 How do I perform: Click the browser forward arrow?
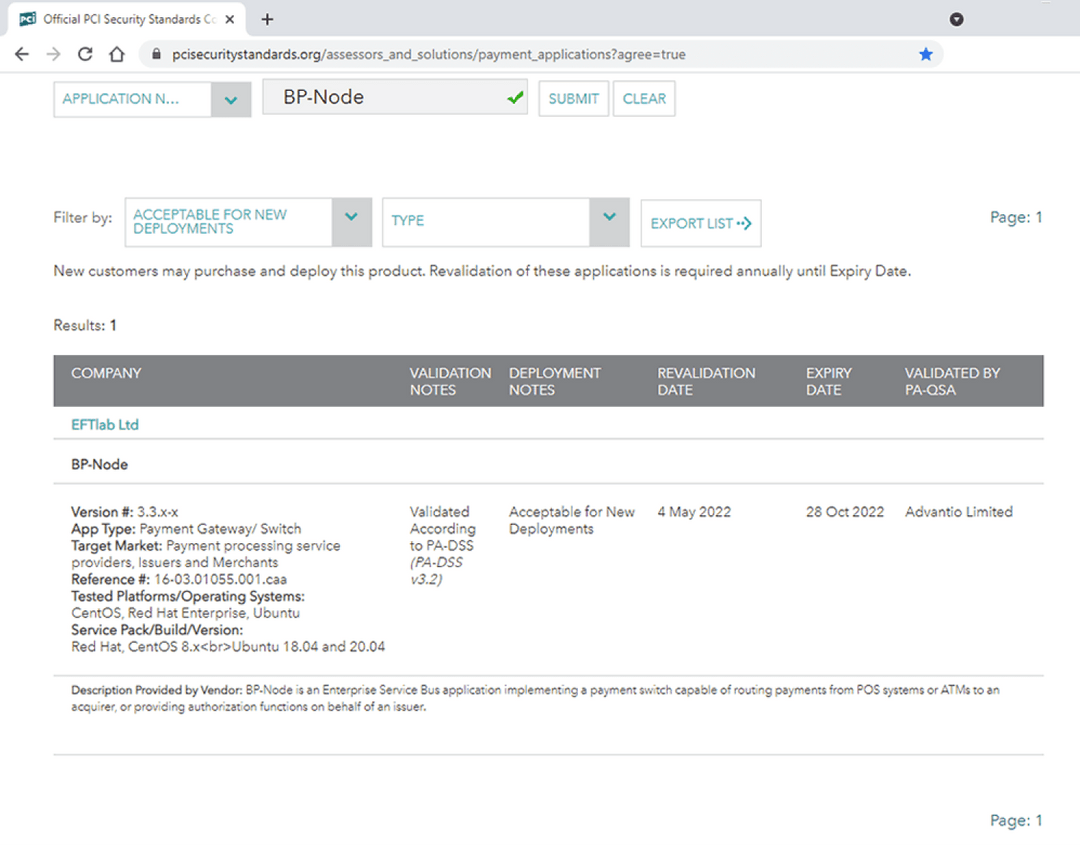(x=54, y=54)
